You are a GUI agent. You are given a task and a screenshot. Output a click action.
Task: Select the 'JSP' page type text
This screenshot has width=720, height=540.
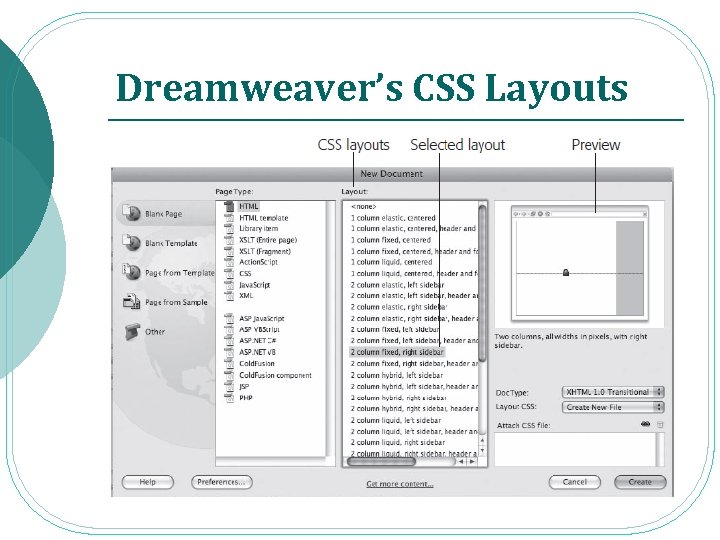244,387
